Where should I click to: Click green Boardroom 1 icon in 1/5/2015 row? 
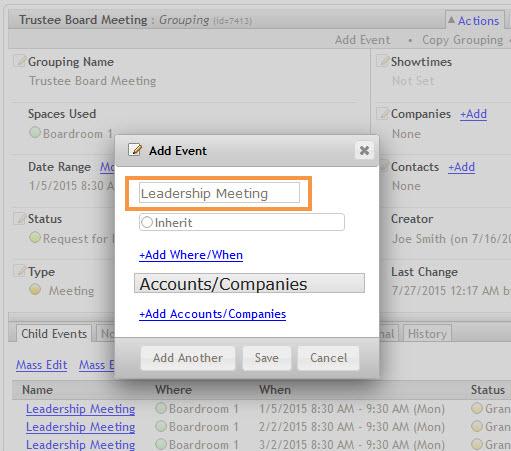(x=161, y=408)
